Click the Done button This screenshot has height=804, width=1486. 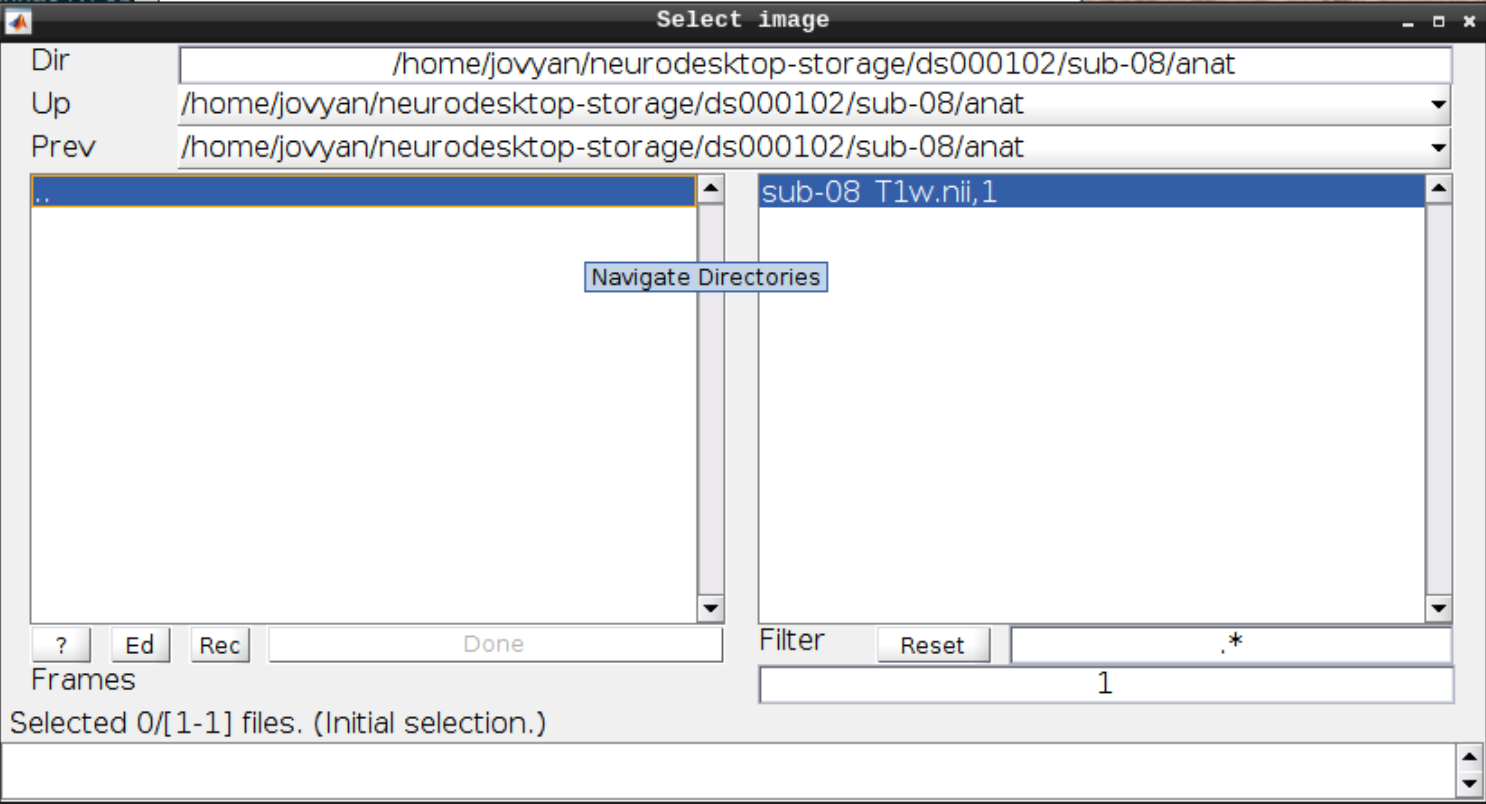click(x=495, y=645)
